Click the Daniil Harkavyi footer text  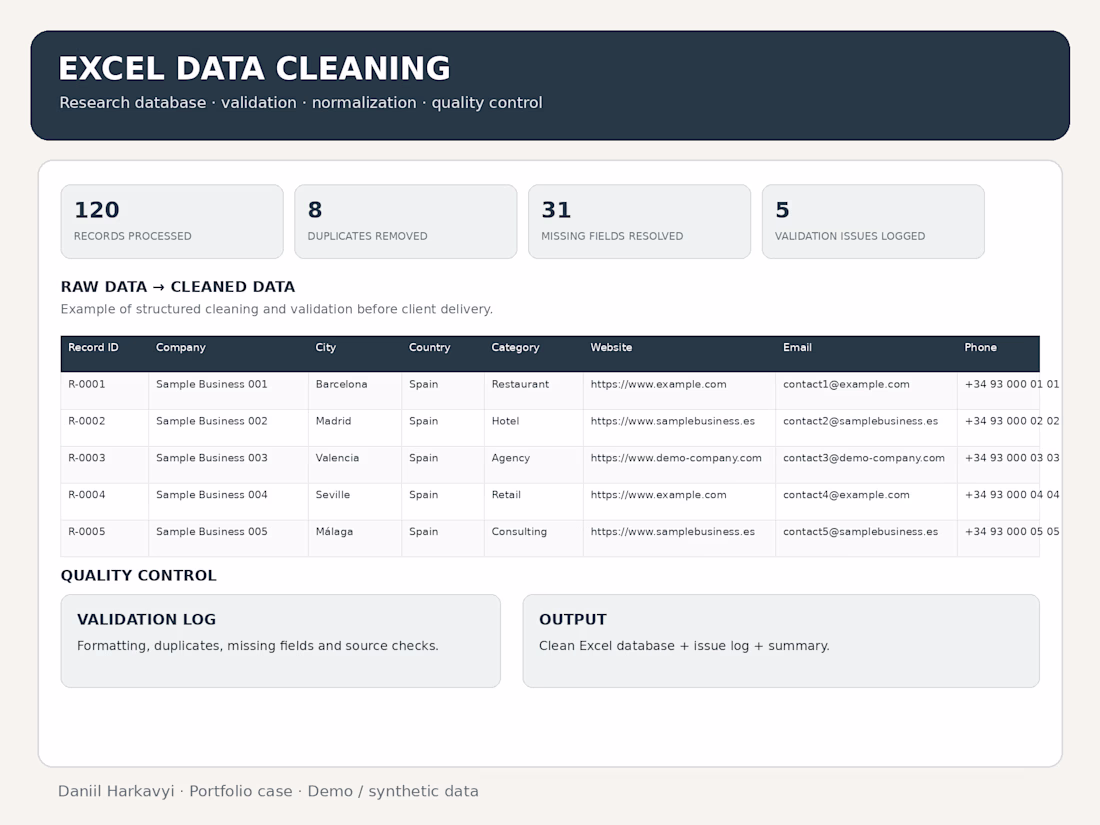(116, 791)
